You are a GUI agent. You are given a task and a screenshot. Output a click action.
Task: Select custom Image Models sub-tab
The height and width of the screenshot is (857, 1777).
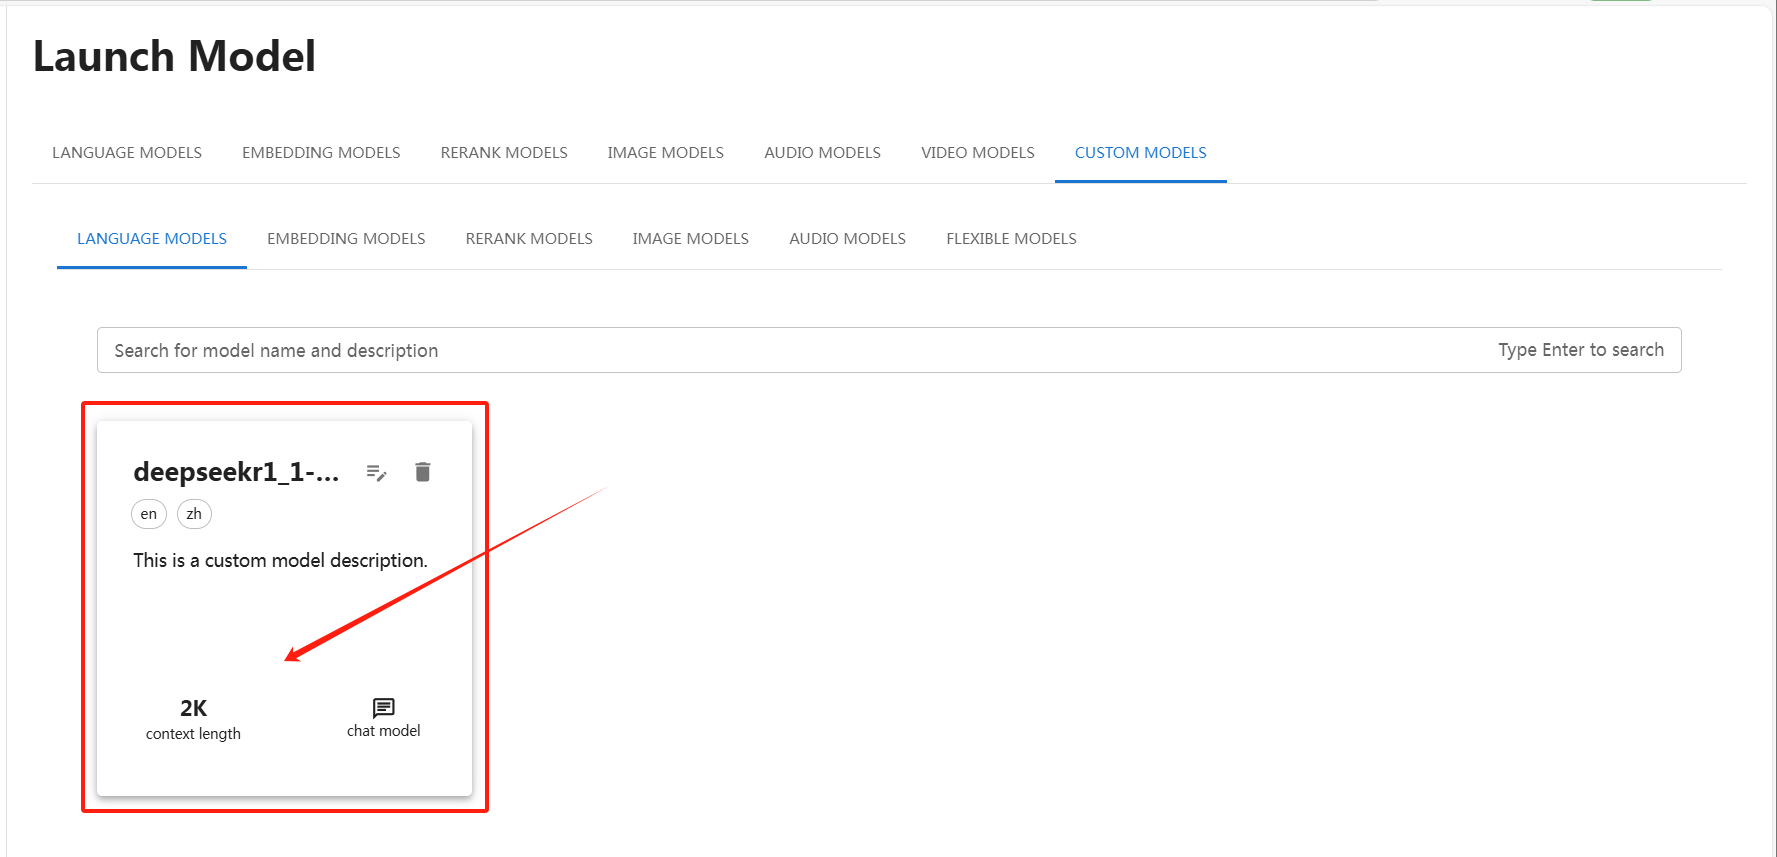[x=691, y=239]
